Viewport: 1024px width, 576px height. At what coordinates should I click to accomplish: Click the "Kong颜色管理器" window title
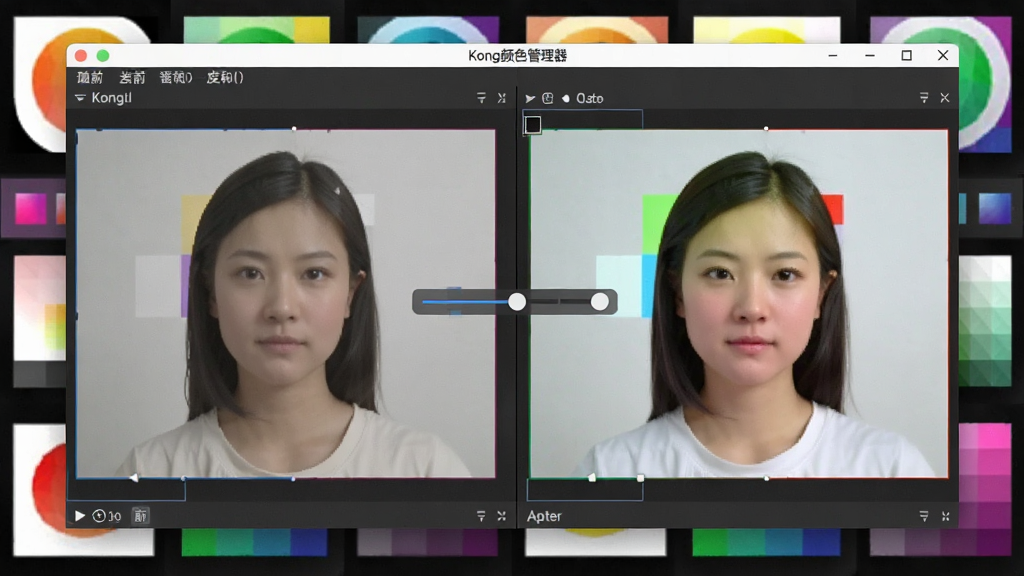(x=517, y=56)
